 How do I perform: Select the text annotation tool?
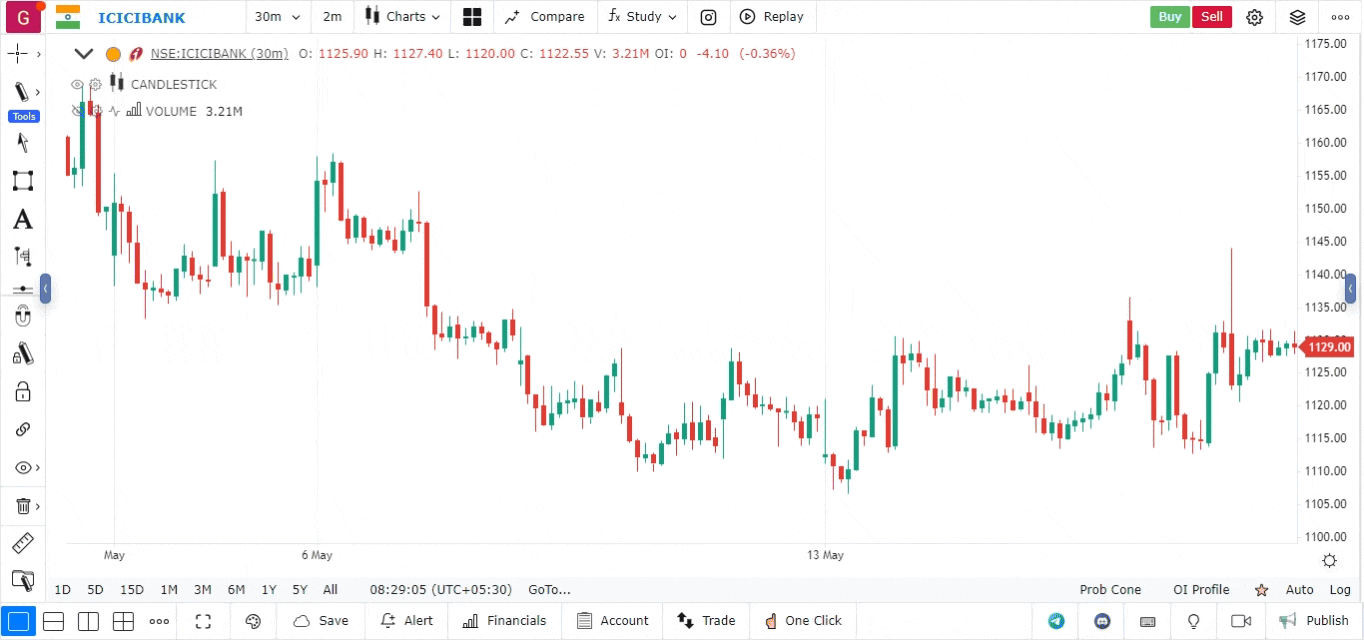[22, 220]
